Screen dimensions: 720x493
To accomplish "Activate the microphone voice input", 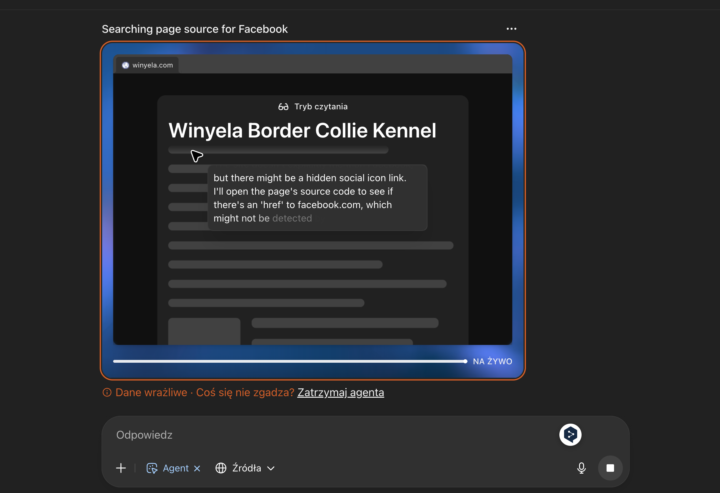I will point(581,468).
